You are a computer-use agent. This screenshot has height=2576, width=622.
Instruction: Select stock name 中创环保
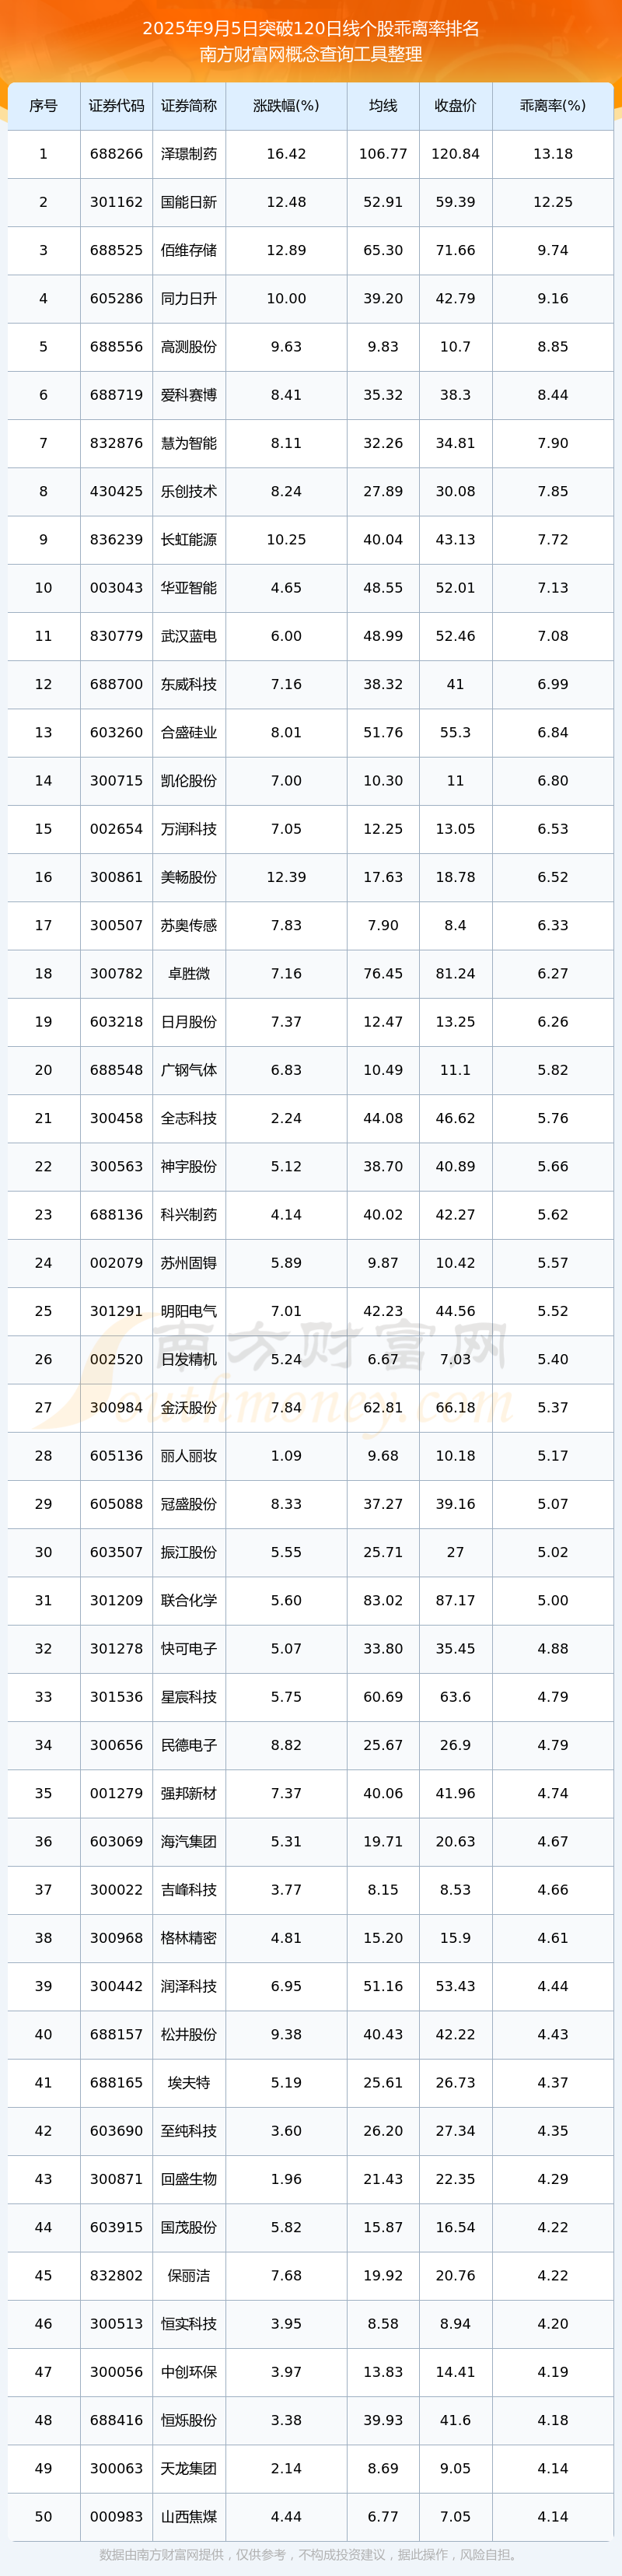pyautogui.click(x=189, y=2371)
